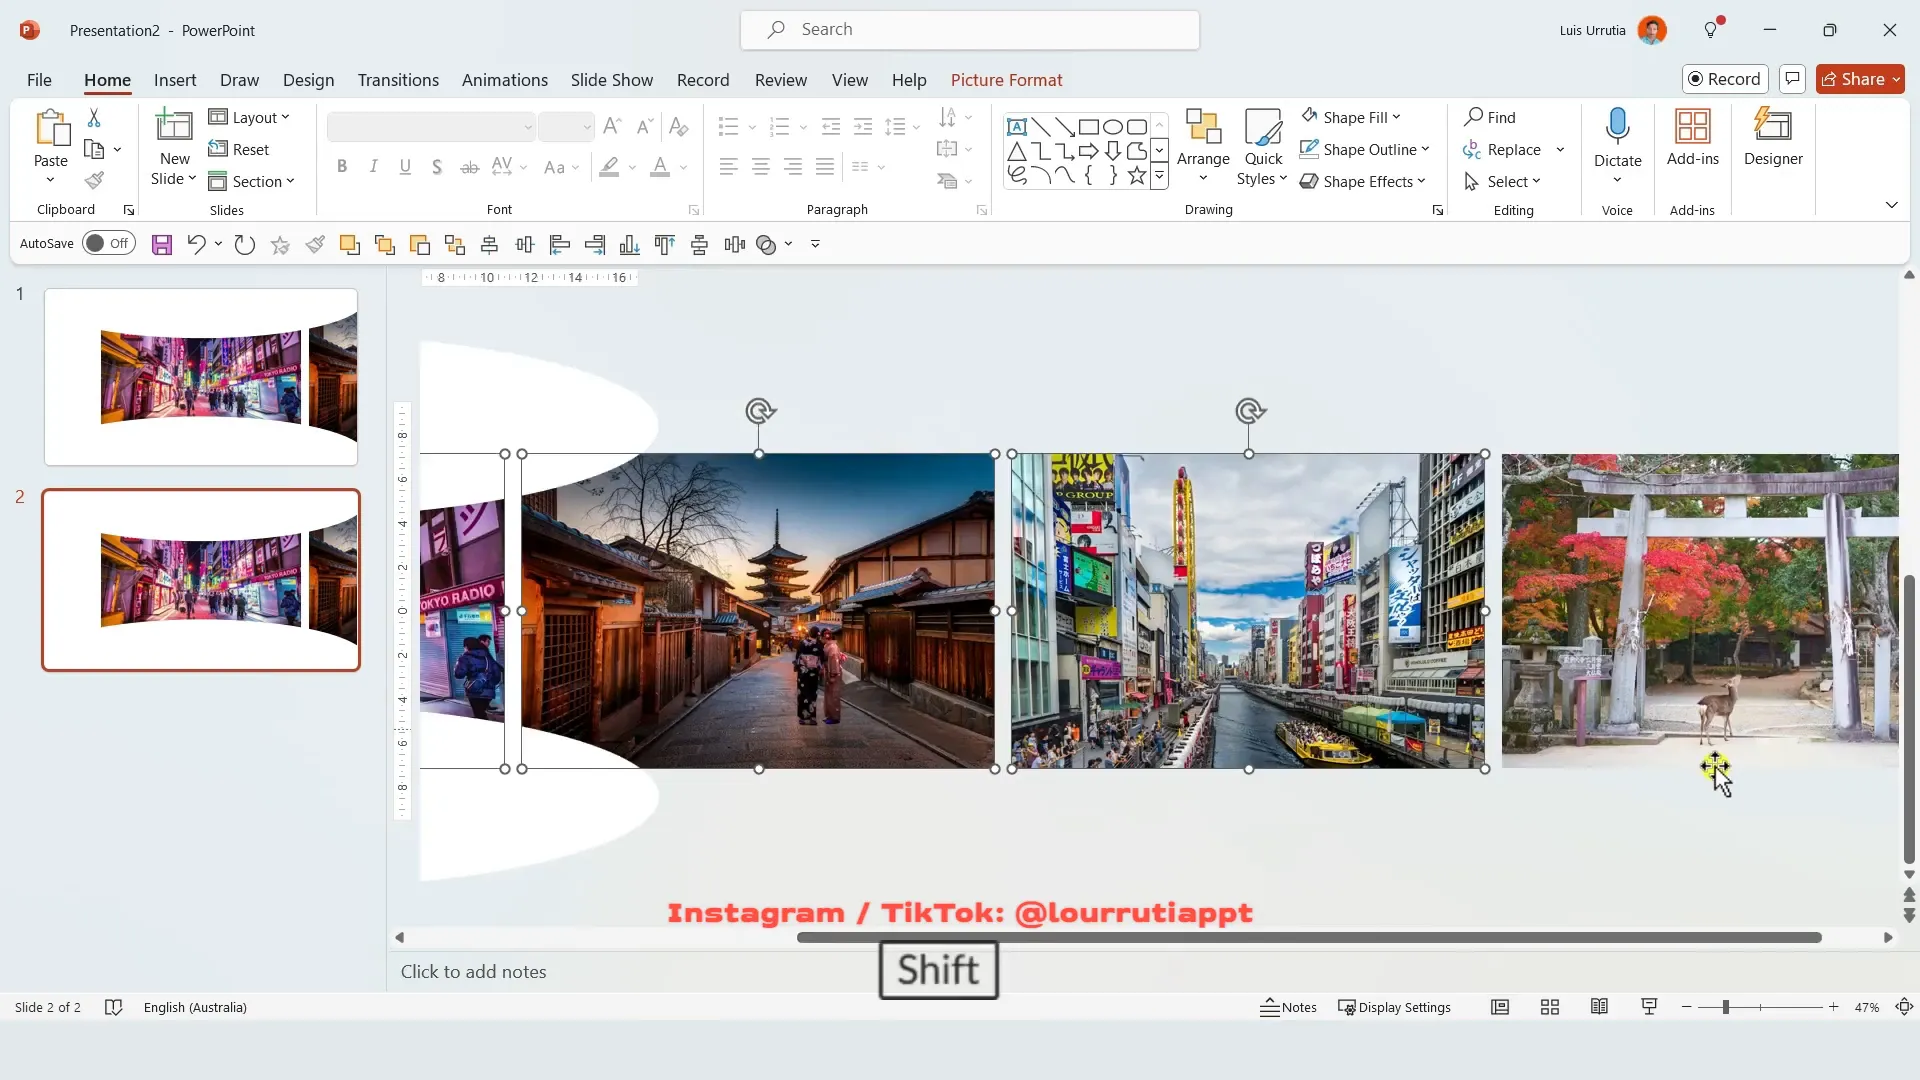Toggle Center paragraph alignment

pos(761,167)
